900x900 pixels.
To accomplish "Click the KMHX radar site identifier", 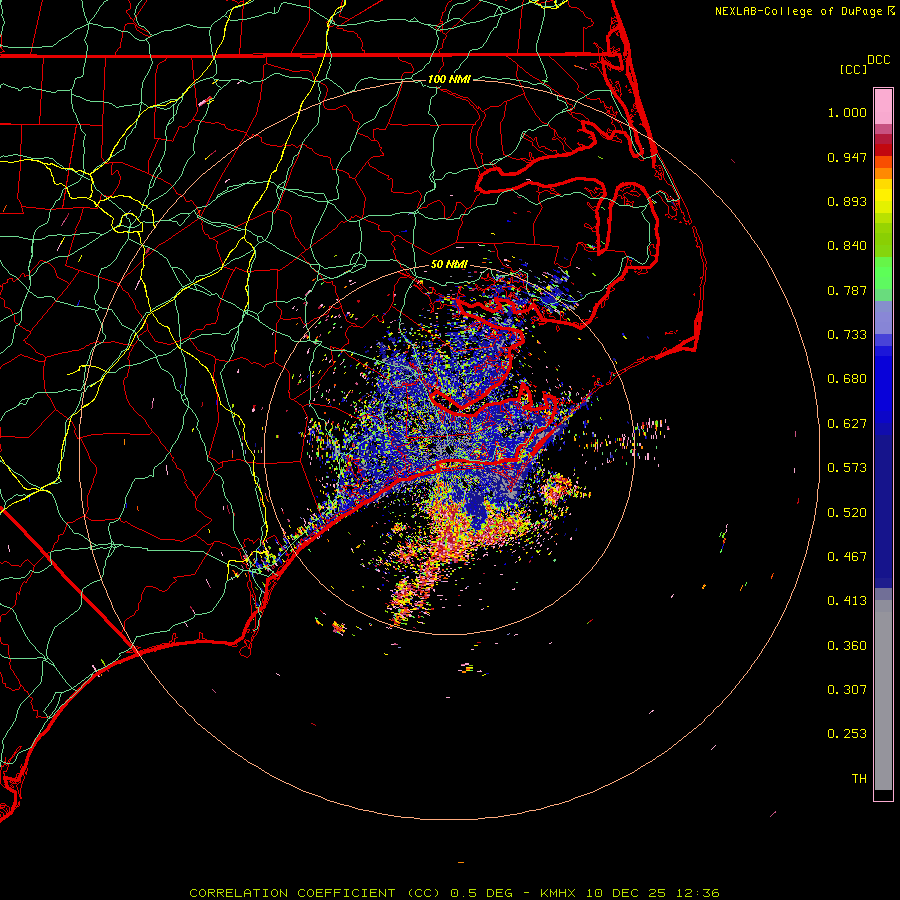I will click(557, 893).
